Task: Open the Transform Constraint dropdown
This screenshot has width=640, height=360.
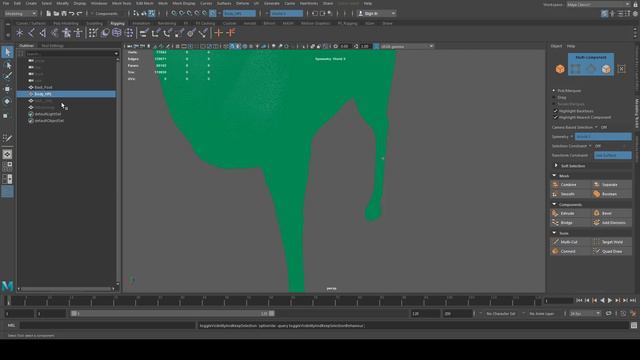Action: pyautogui.click(x=612, y=156)
